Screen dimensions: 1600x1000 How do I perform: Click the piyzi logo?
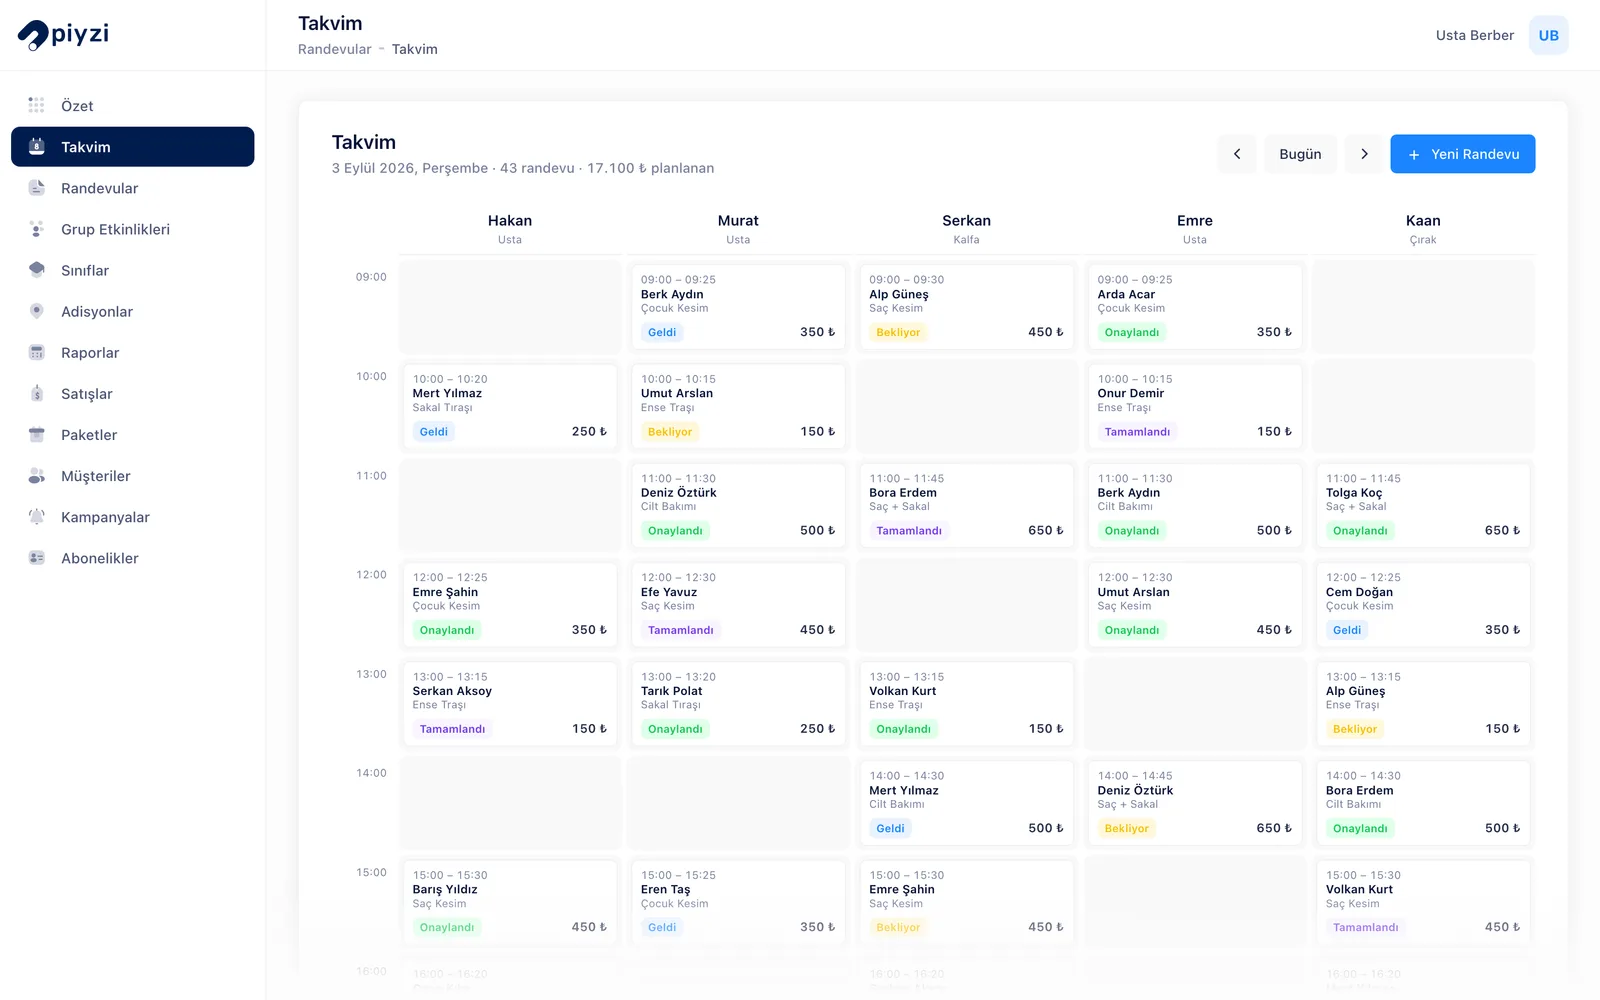(x=63, y=35)
